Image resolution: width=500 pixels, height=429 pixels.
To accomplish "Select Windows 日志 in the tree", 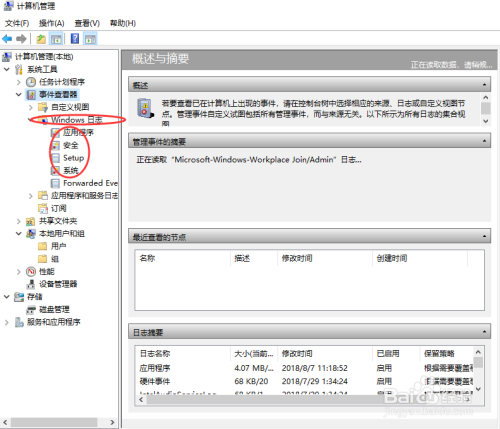I will [77, 120].
